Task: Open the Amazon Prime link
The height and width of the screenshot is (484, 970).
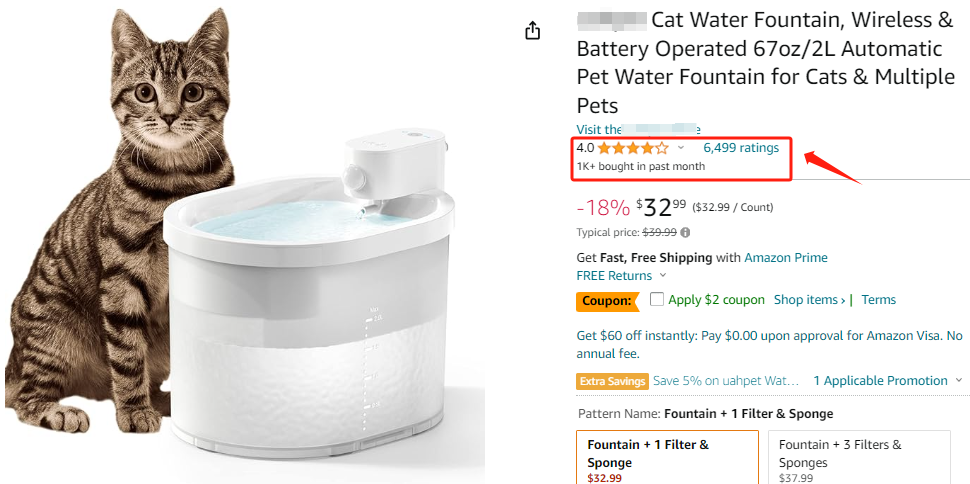Action: click(x=786, y=257)
